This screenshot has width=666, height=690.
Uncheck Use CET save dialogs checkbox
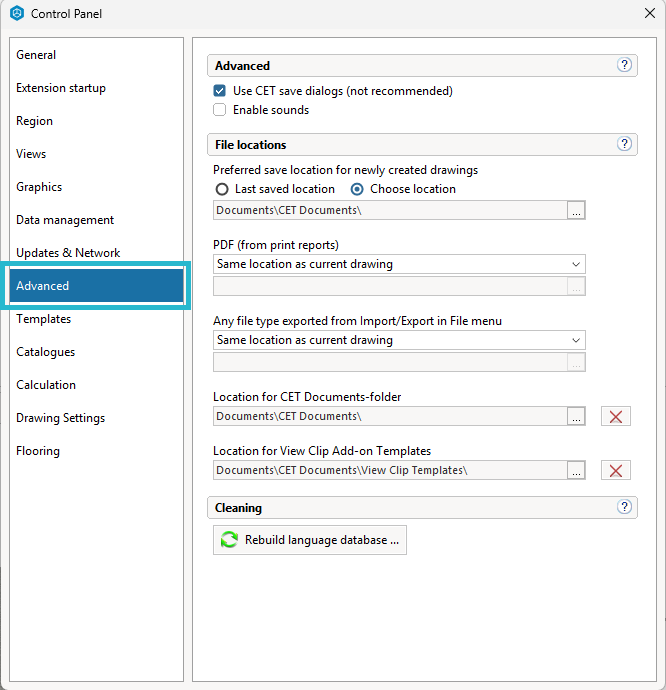tap(220, 91)
